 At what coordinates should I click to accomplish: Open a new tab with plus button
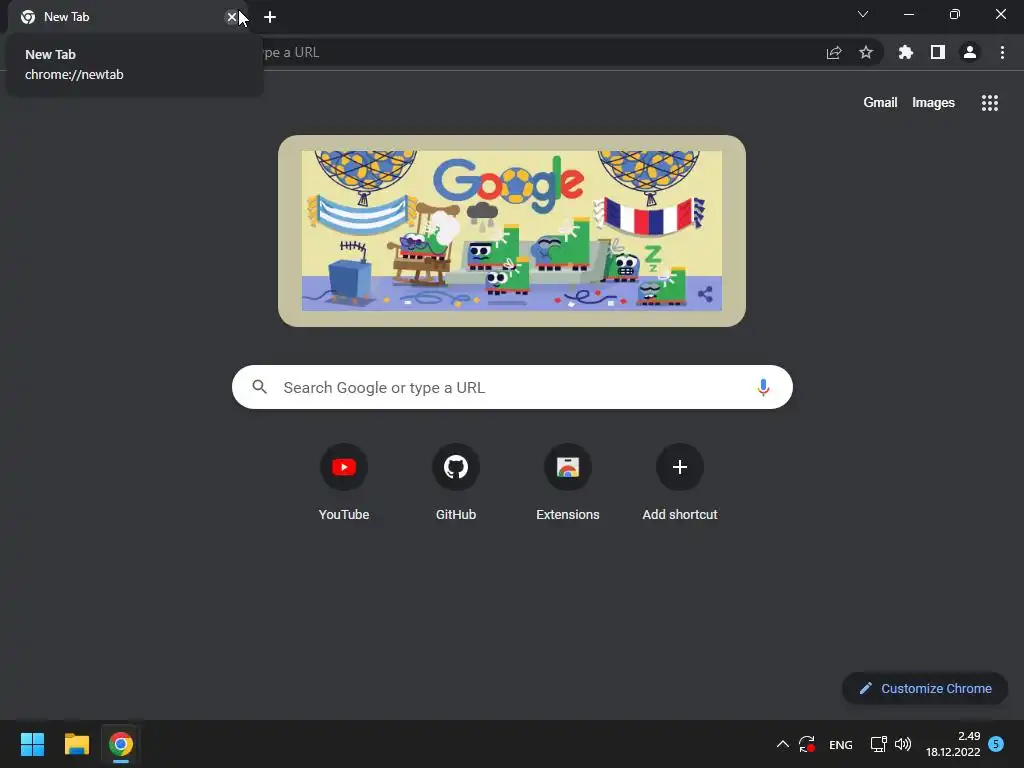[x=270, y=17]
